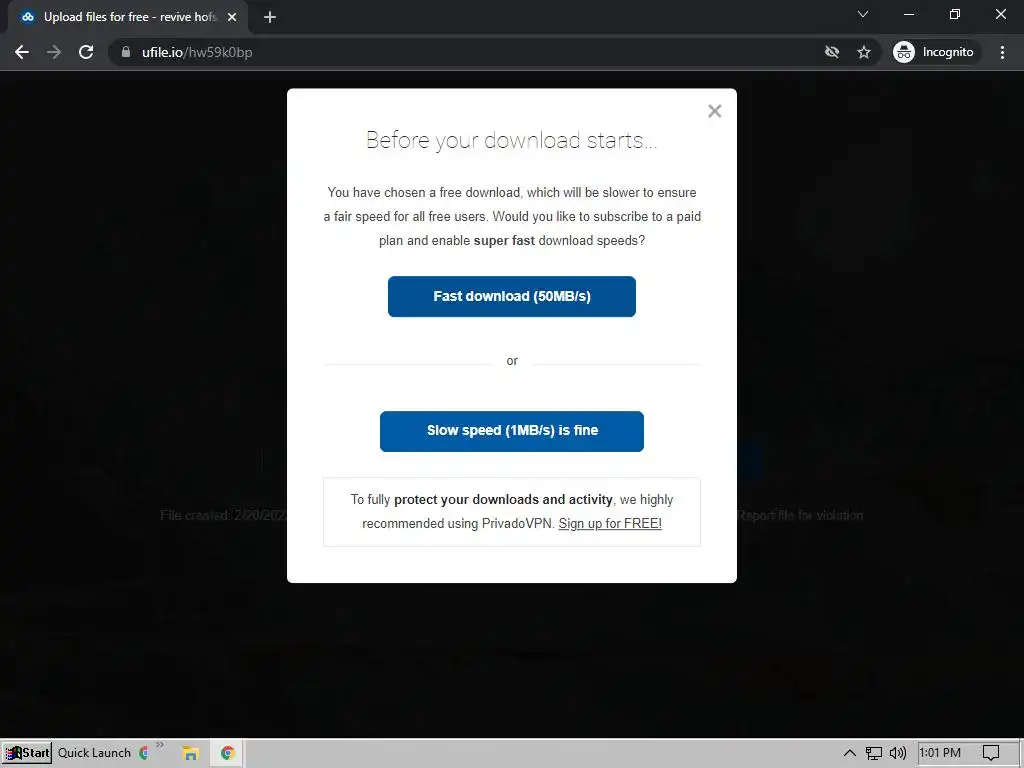Open the Windows Start menu
The image size is (1024, 768).
(27, 753)
